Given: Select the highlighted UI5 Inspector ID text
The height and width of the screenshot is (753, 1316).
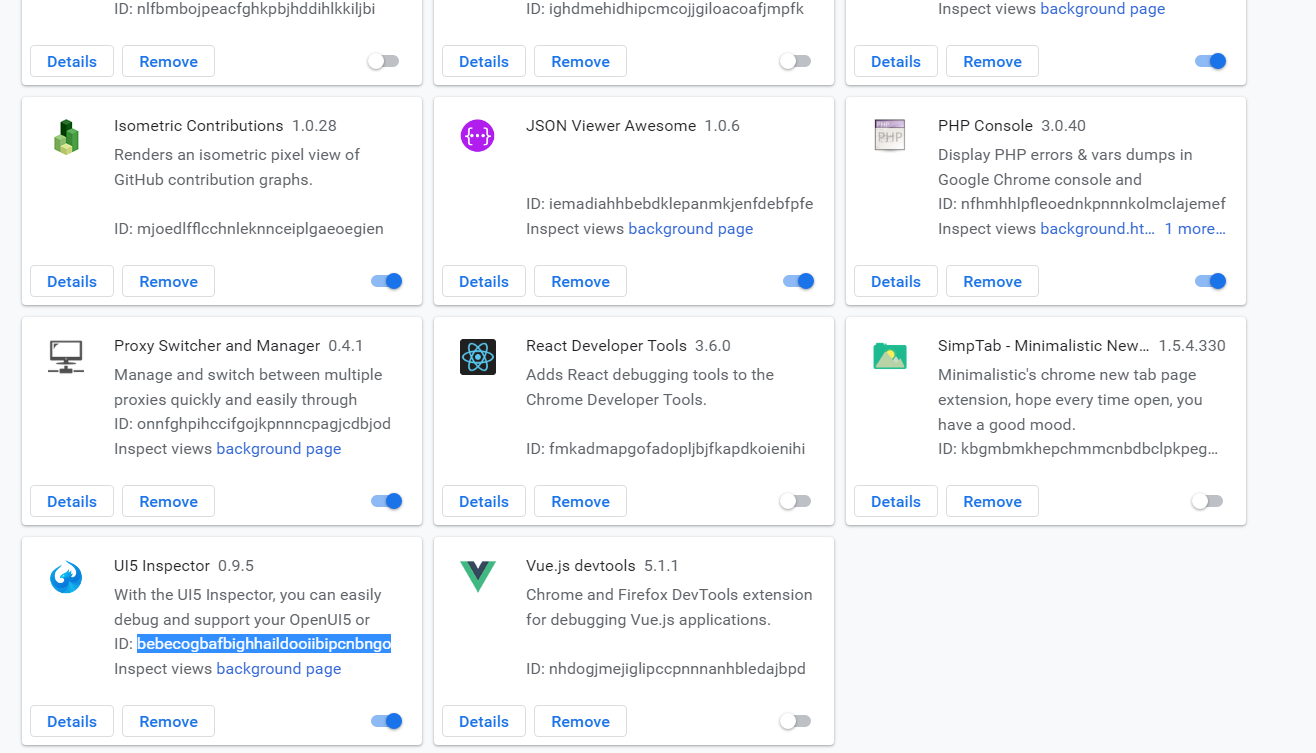Looking at the screenshot, I should pyautogui.click(x=264, y=644).
